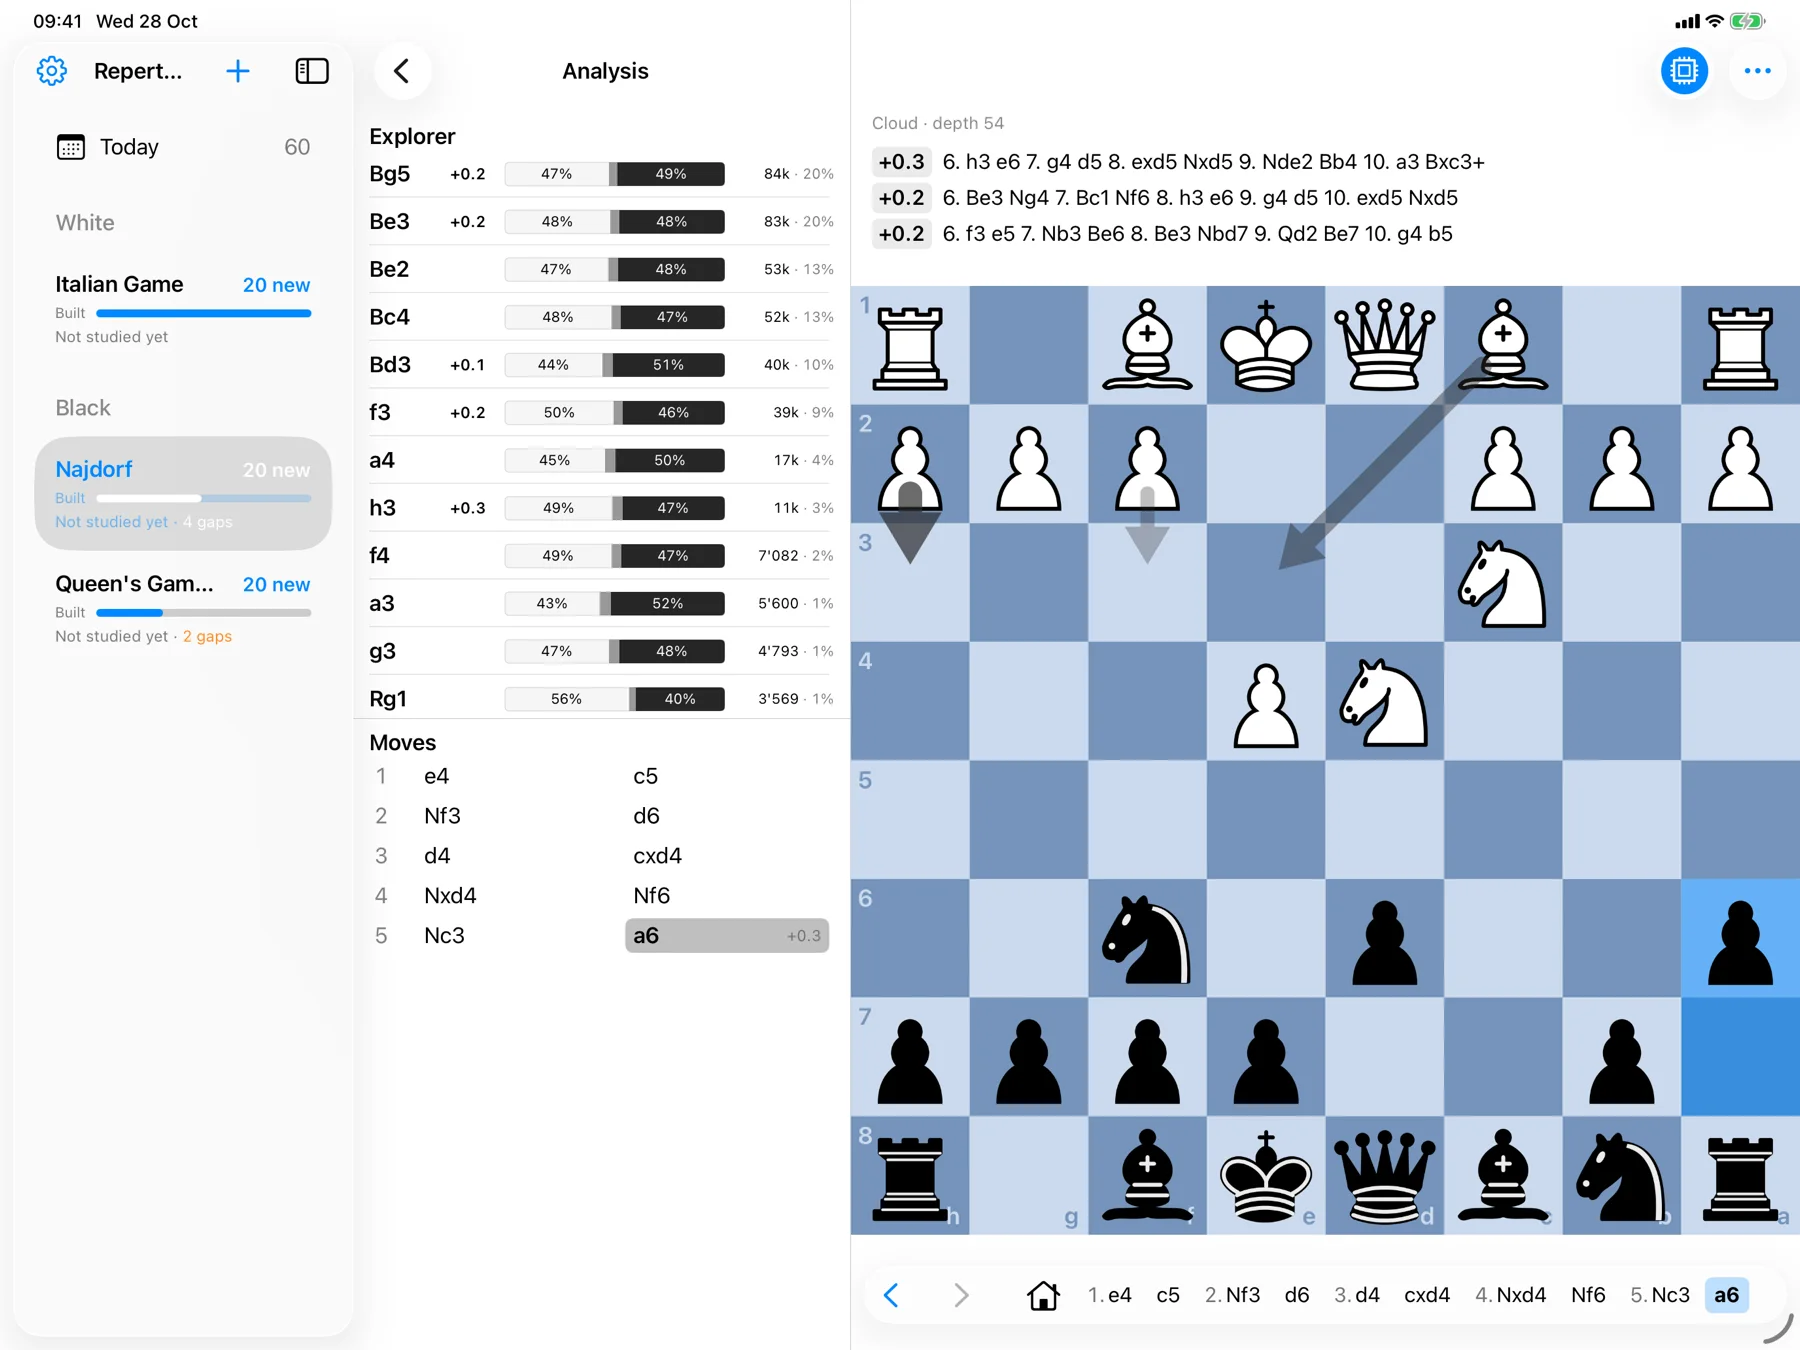1800x1350 pixels.
Task: Click the black pawn on a6
Action: pos(1740,940)
